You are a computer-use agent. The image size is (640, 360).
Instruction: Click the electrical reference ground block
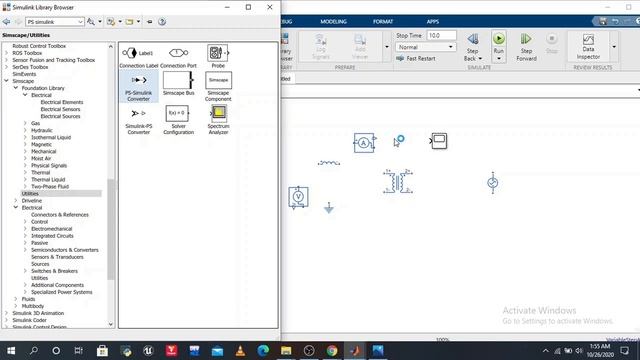tap(329, 208)
